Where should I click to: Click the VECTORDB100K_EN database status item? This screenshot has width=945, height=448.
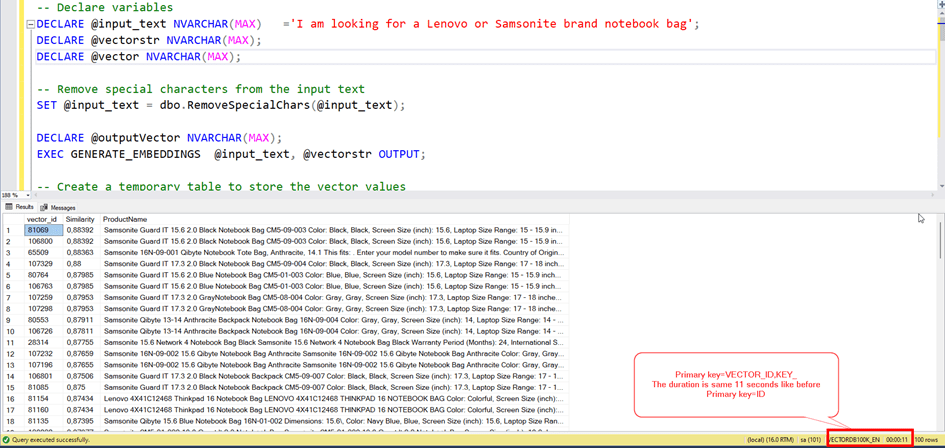click(853, 440)
